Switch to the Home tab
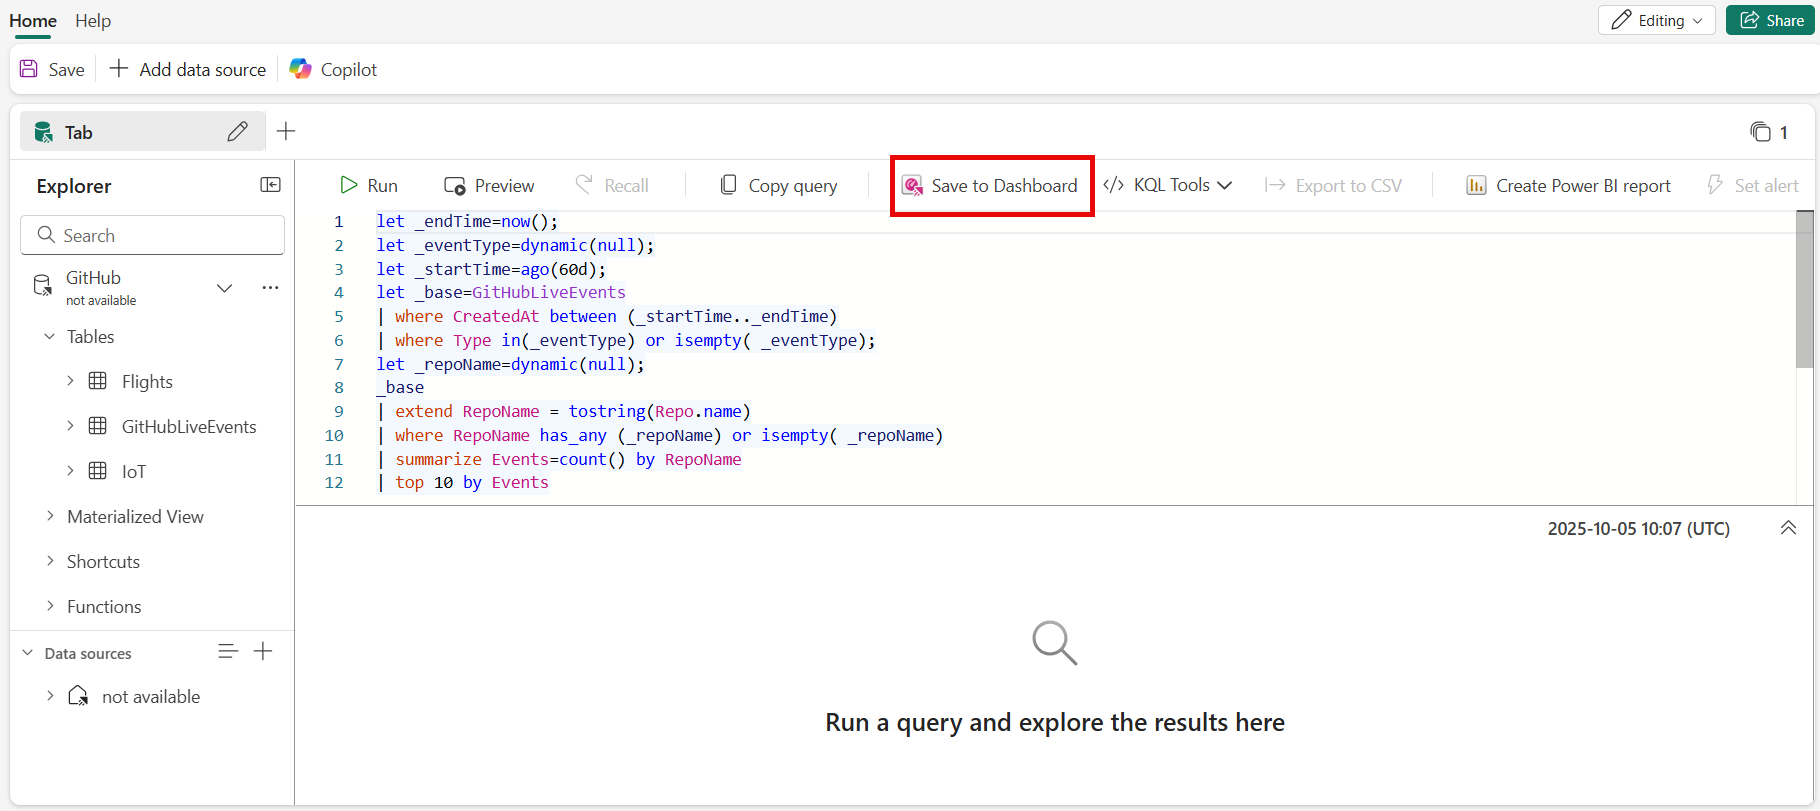This screenshot has height=811, width=1820. [x=33, y=21]
